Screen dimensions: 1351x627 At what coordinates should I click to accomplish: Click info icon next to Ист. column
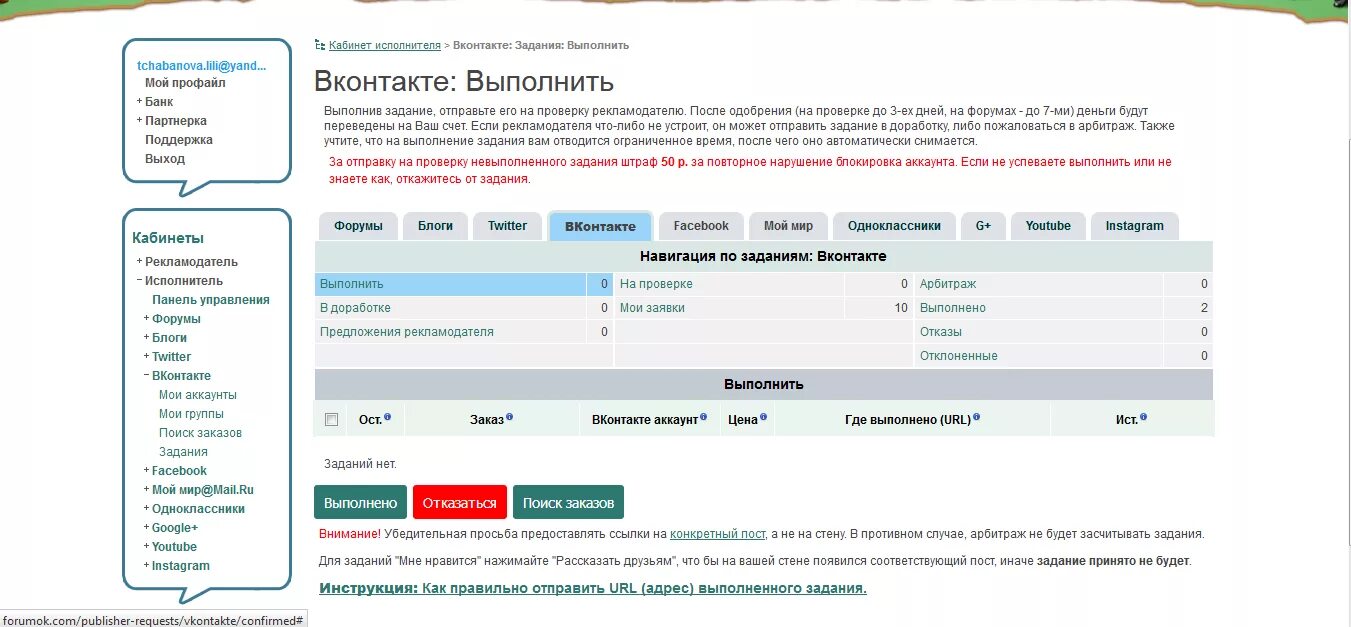[1143, 417]
